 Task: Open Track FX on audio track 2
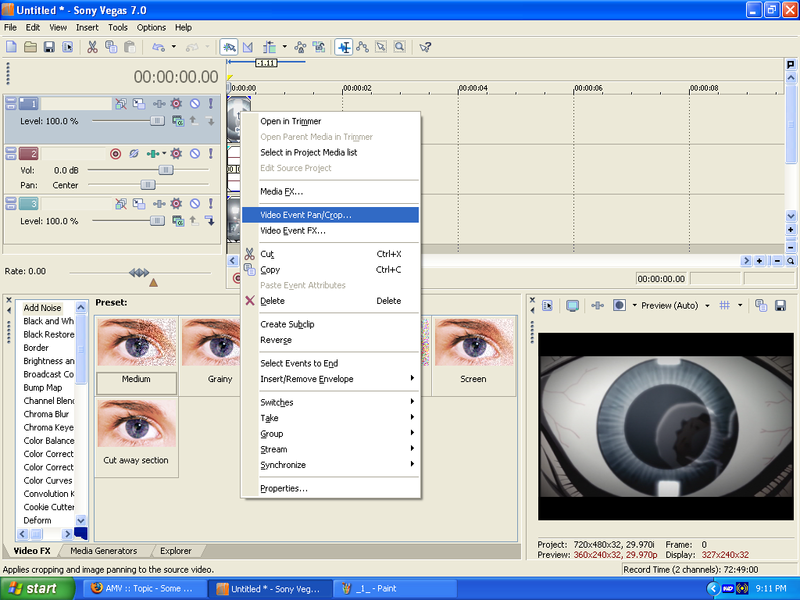click(176, 154)
